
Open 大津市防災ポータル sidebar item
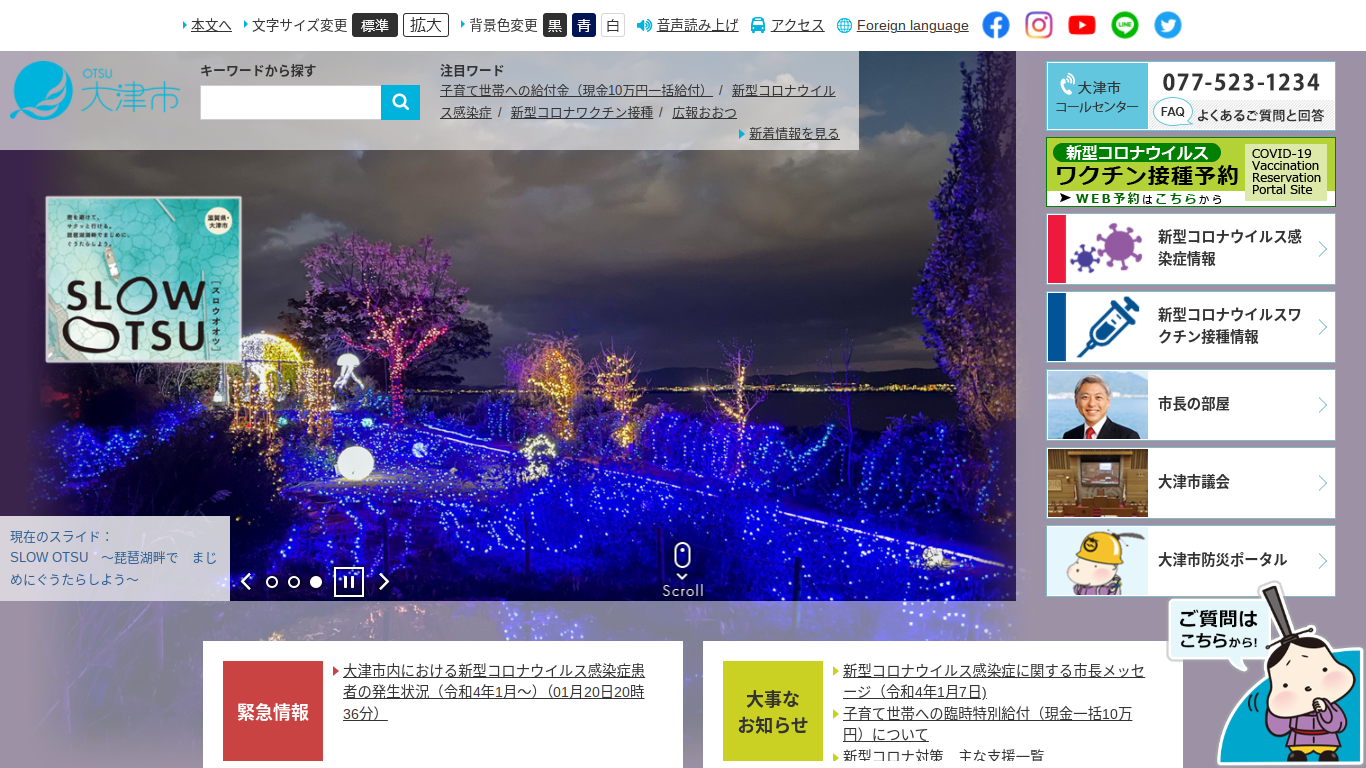1190,561
